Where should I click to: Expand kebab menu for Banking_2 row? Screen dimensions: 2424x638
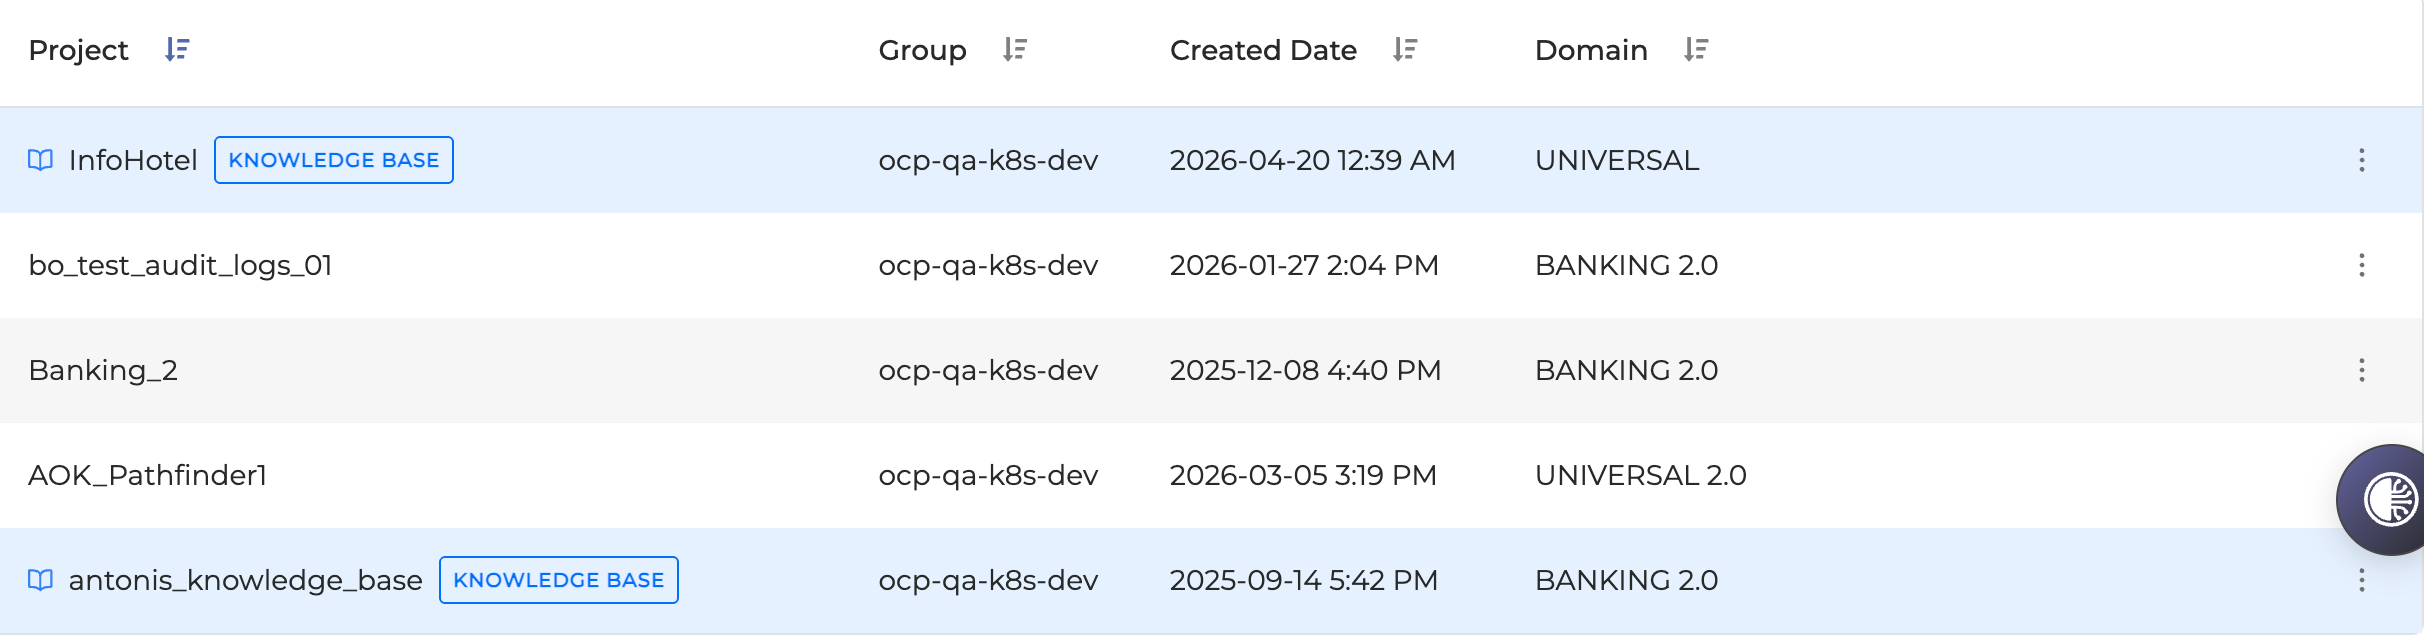(2361, 370)
